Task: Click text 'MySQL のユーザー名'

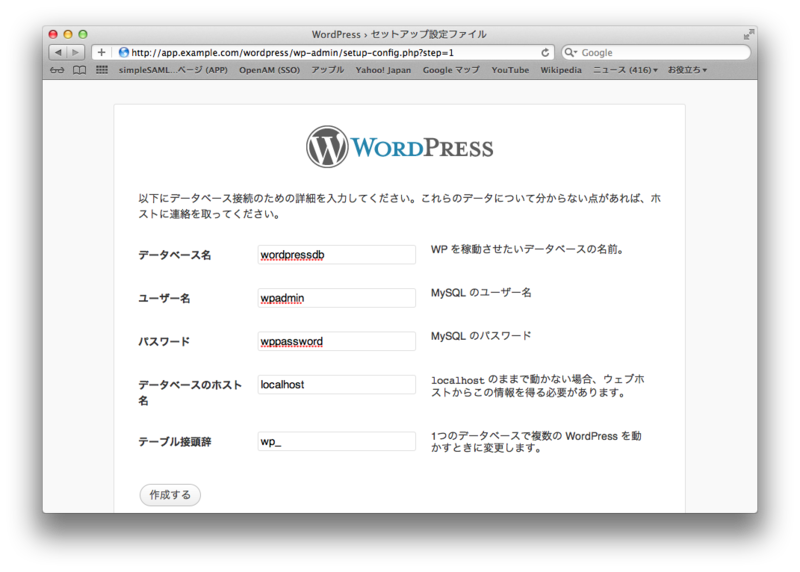Action: [481, 293]
